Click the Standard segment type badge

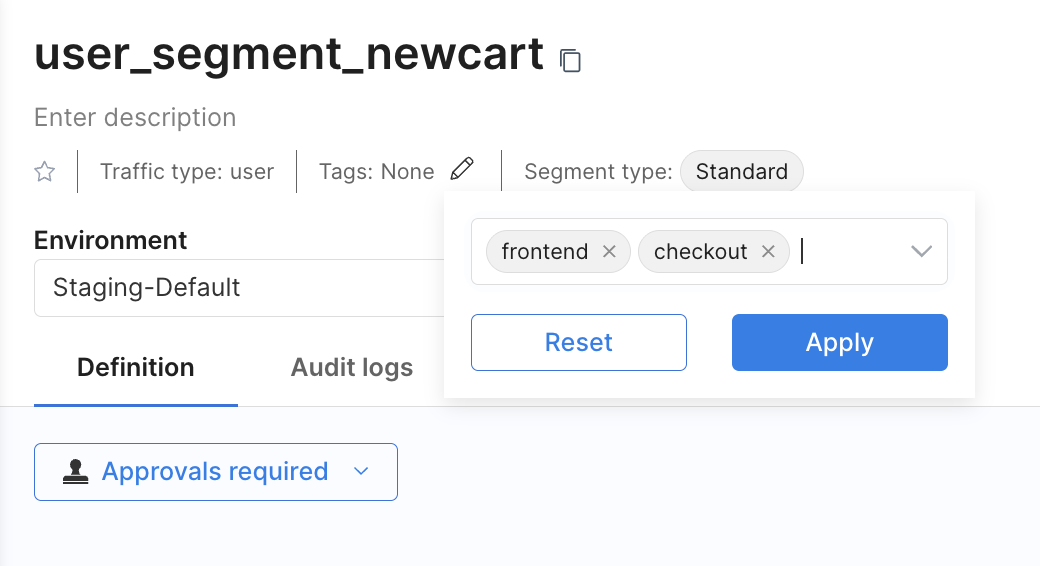pyautogui.click(x=741, y=172)
